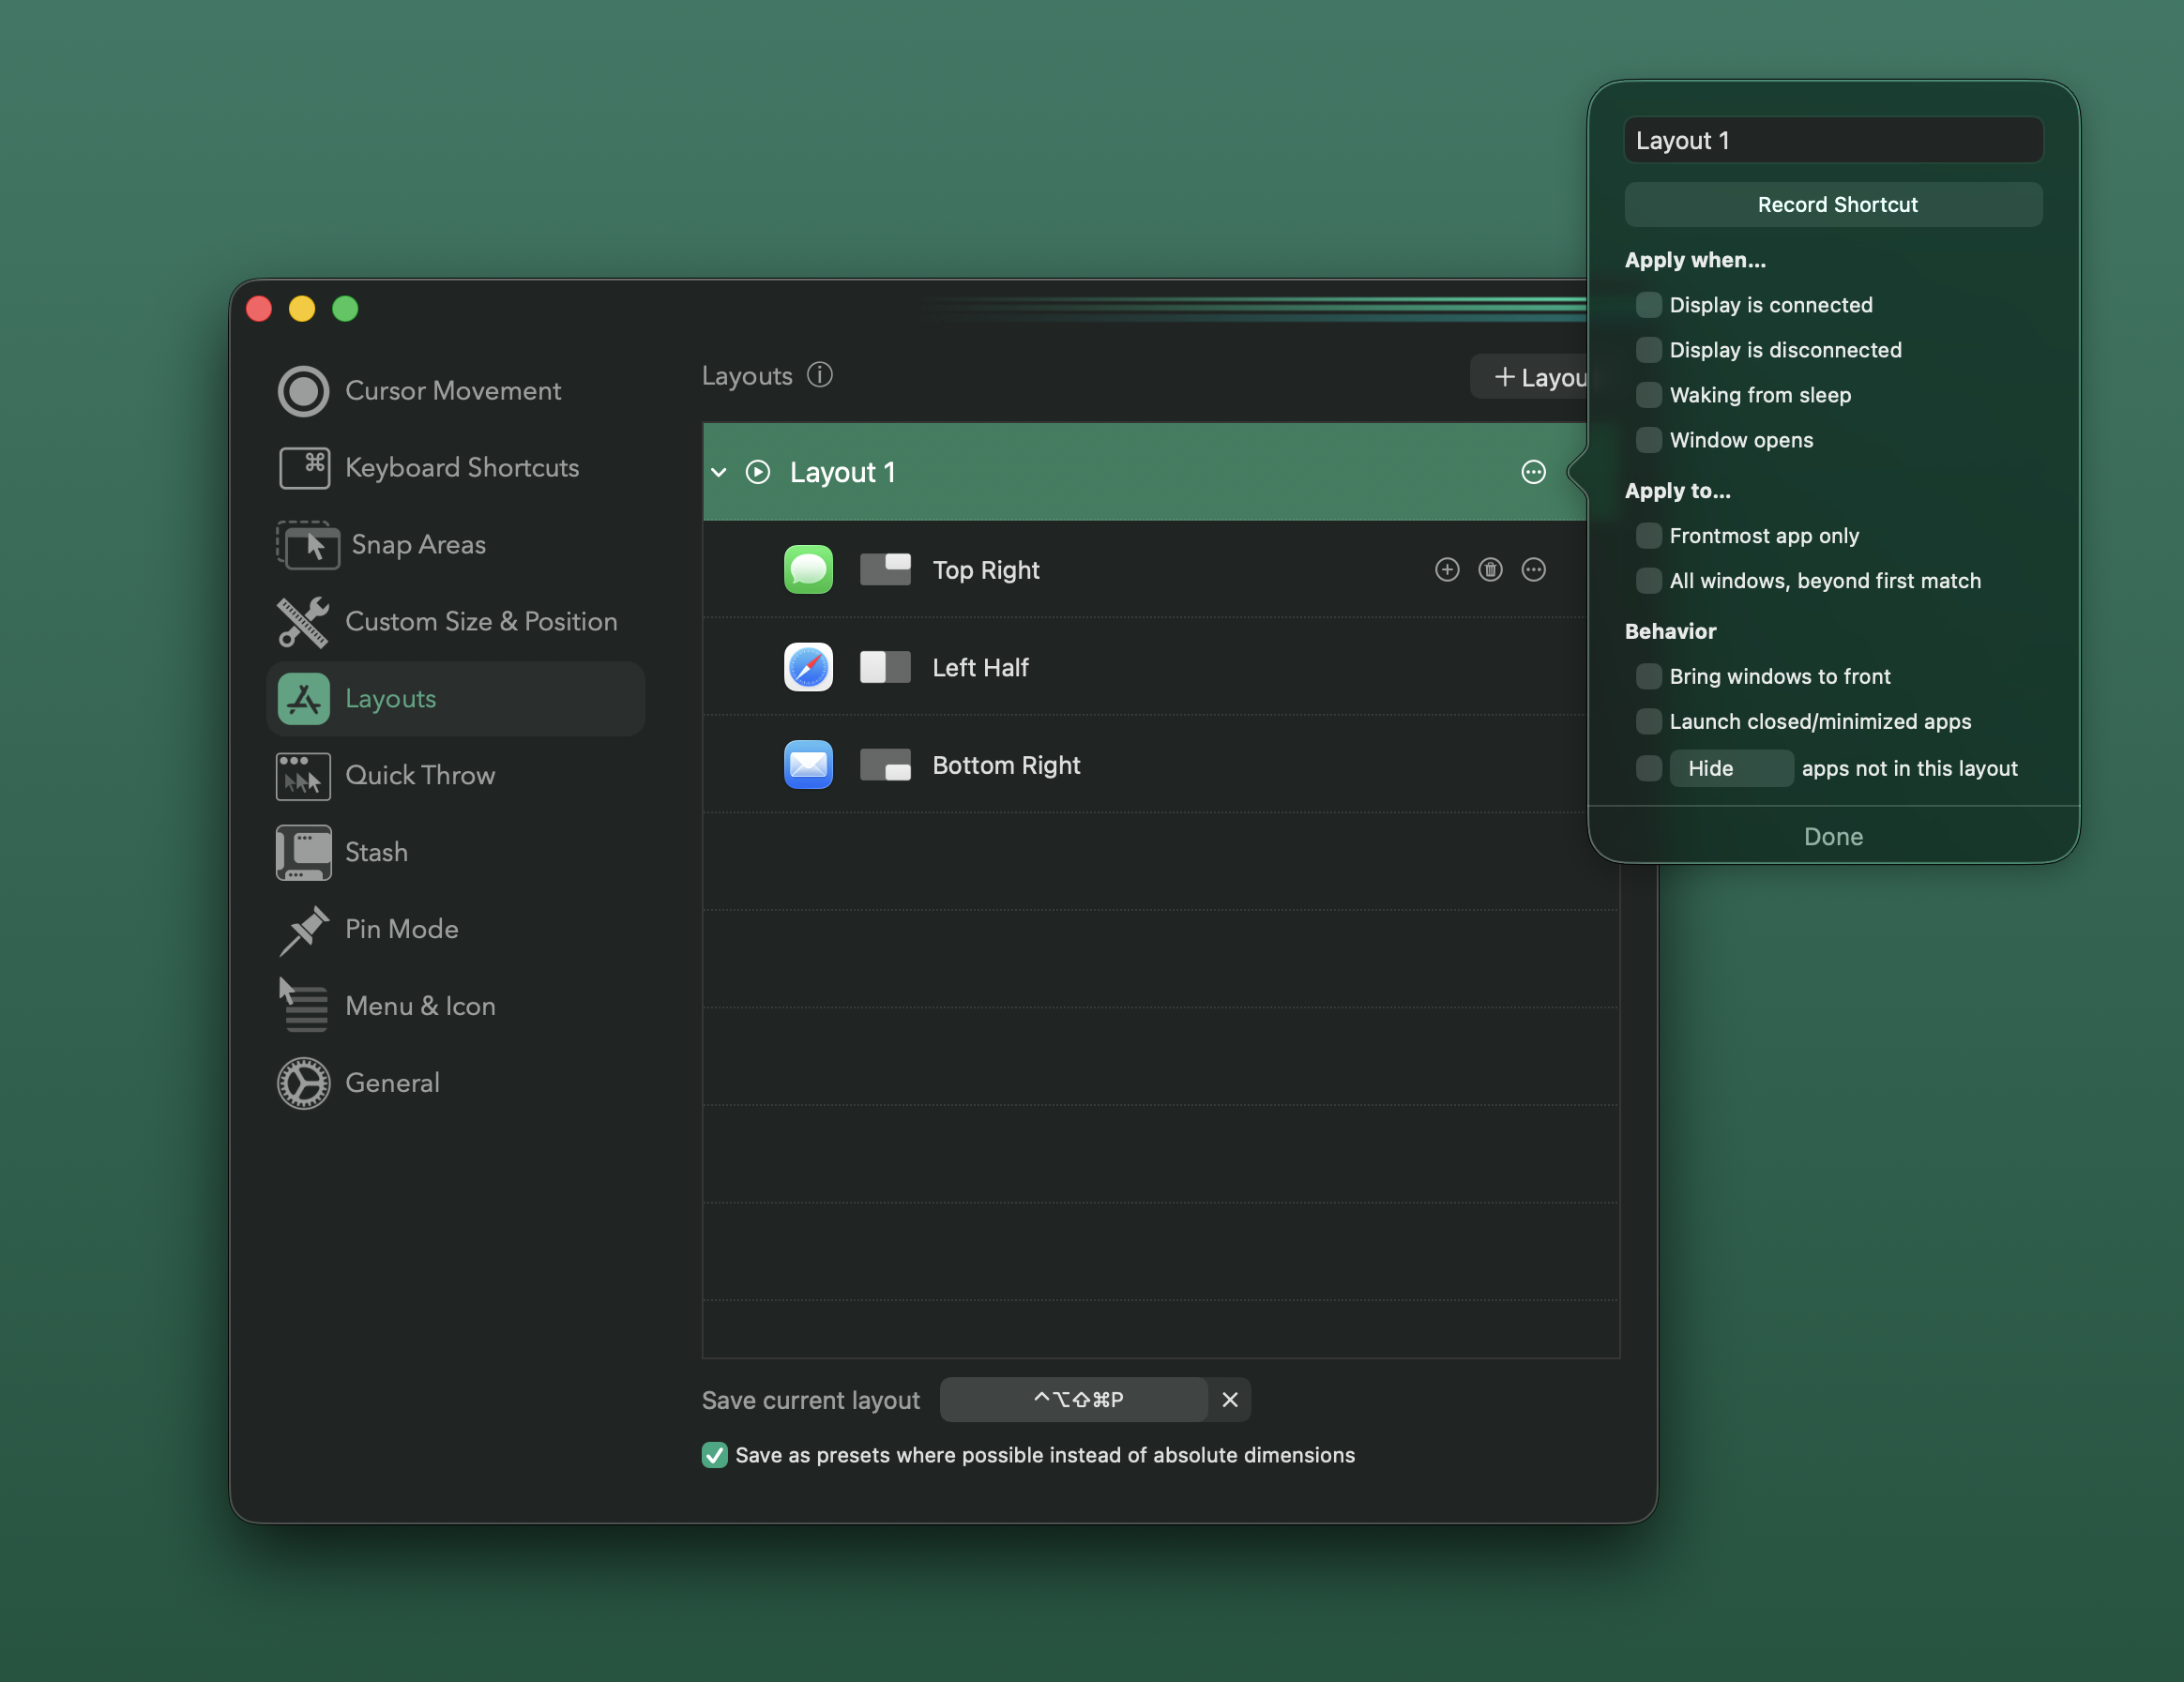This screenshot has height=1682, width=2184.
Task: Clear the Save current layout shortcut
Action: click(1230, 1400)
